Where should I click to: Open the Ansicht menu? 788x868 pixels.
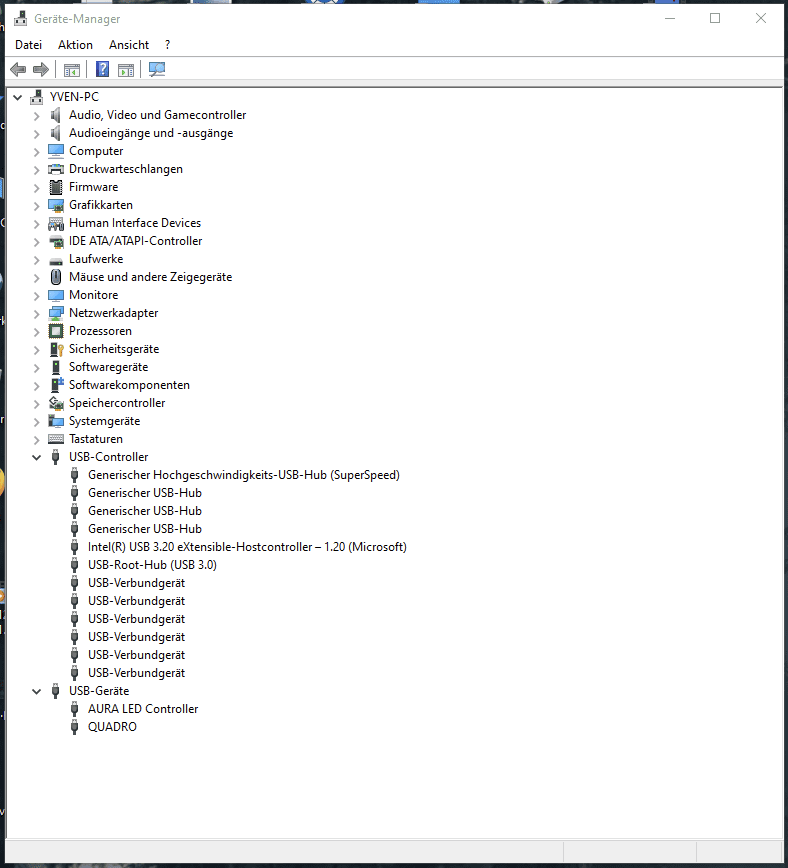(x=129, y=45)
